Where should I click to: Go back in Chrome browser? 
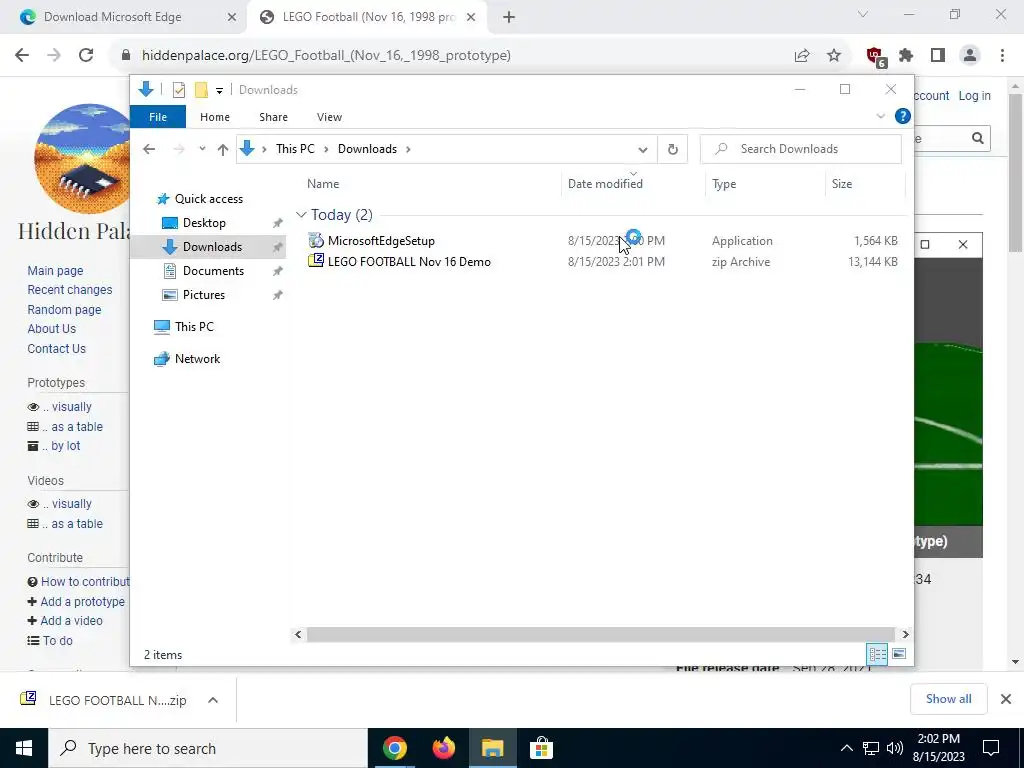click(22, 56)
